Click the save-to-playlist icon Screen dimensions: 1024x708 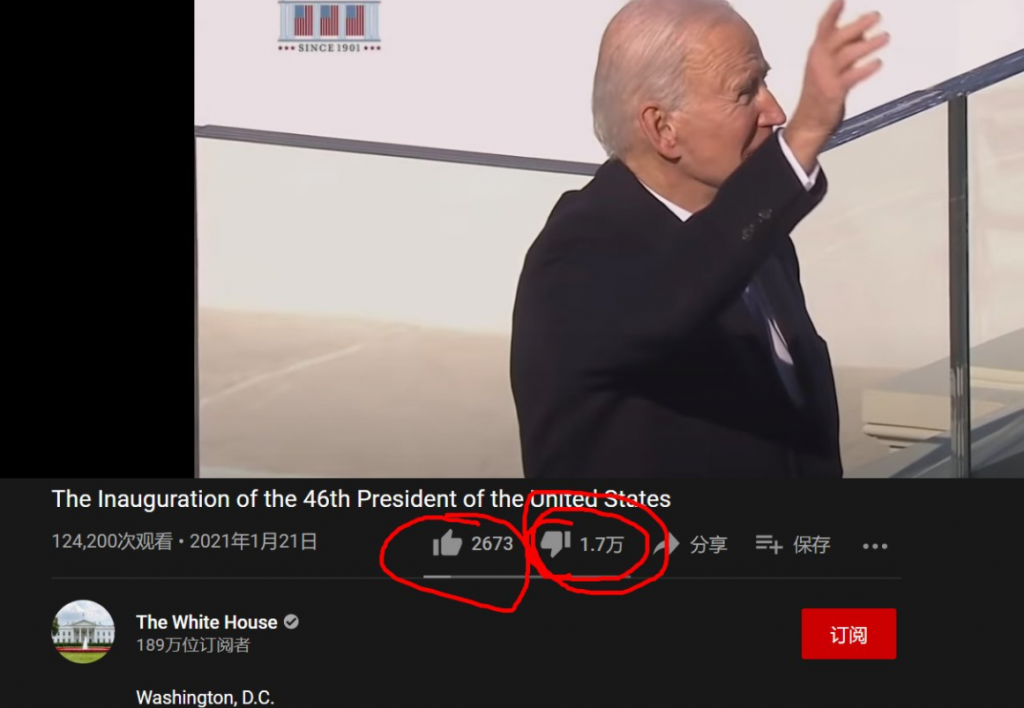[x=769, y=544]
